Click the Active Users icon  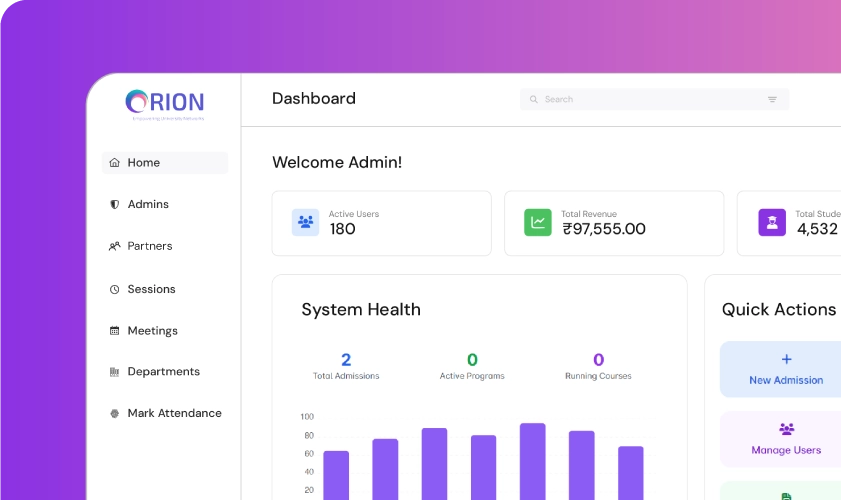[305, 222]
